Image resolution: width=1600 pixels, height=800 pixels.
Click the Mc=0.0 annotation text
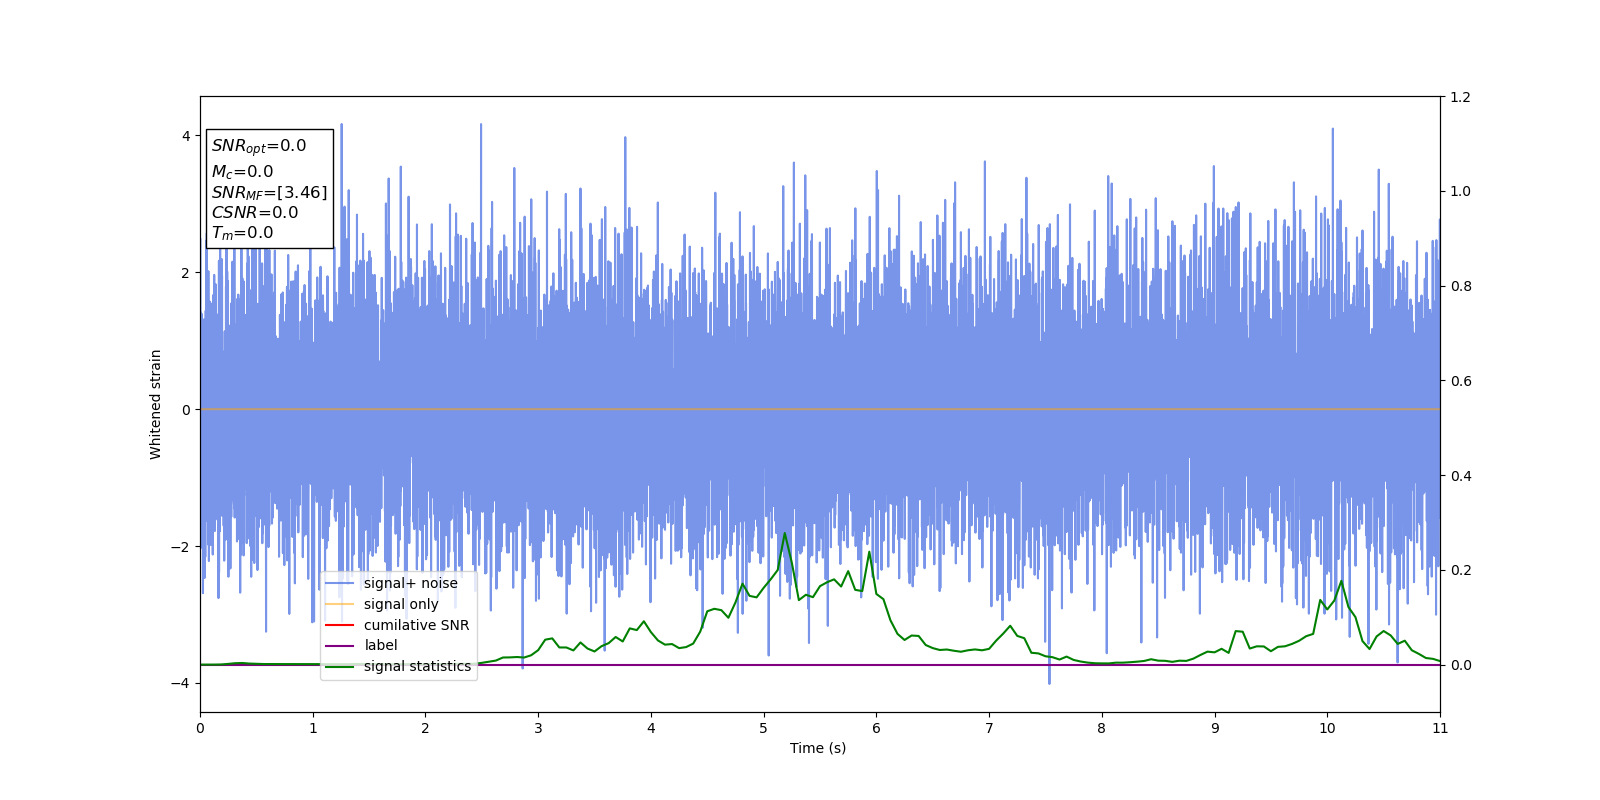pyautogui.click(x=242, y=172)
